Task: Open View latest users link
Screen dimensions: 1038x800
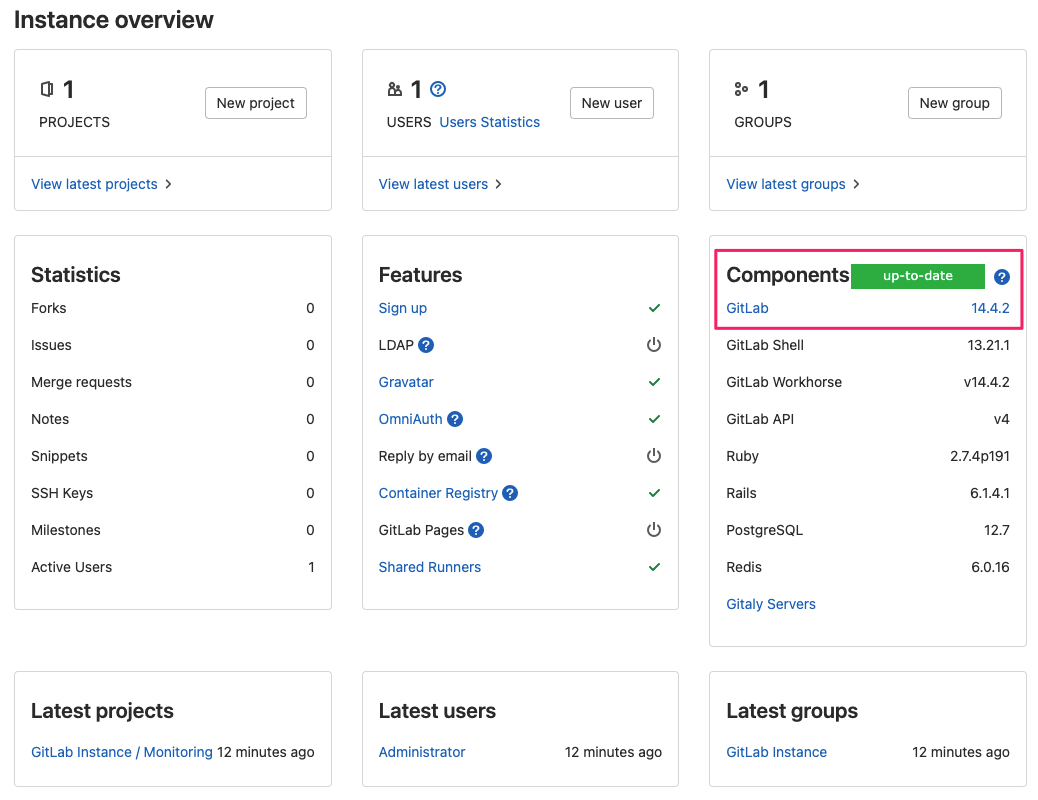Action: point(433,184)
